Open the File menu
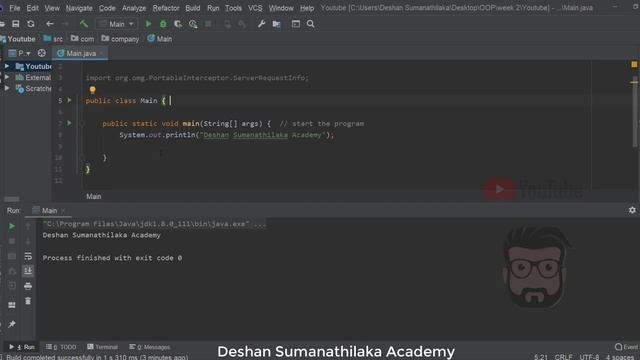Viewport: 640px width, 360px height. (15, 8)
